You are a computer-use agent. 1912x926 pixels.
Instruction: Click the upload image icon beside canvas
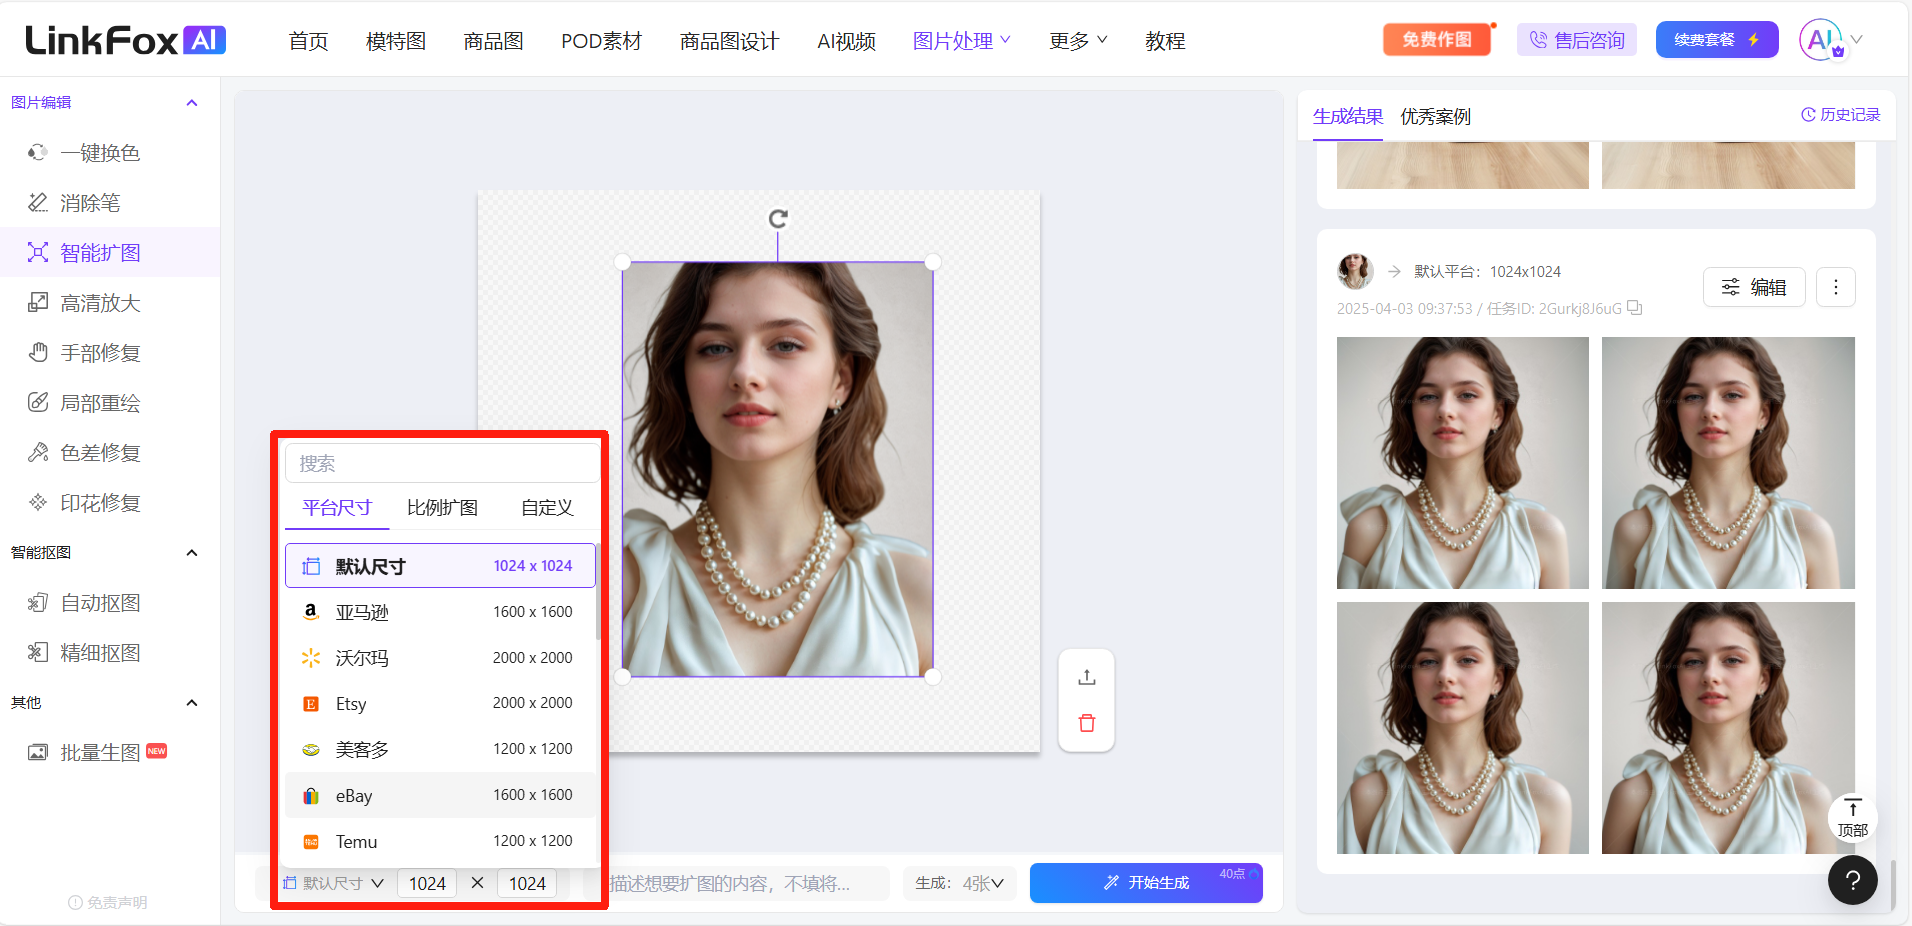(x=1087, y=677)
